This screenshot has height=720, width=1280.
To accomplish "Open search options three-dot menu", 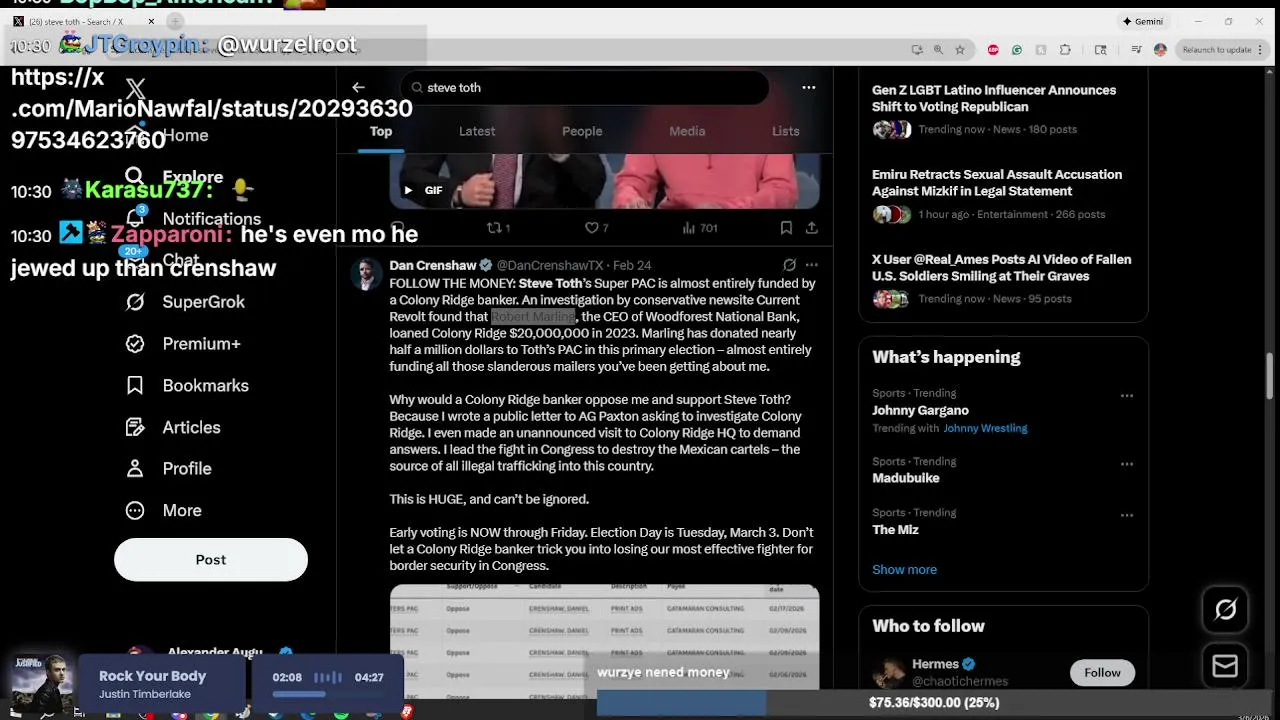I will click(808, 88).
